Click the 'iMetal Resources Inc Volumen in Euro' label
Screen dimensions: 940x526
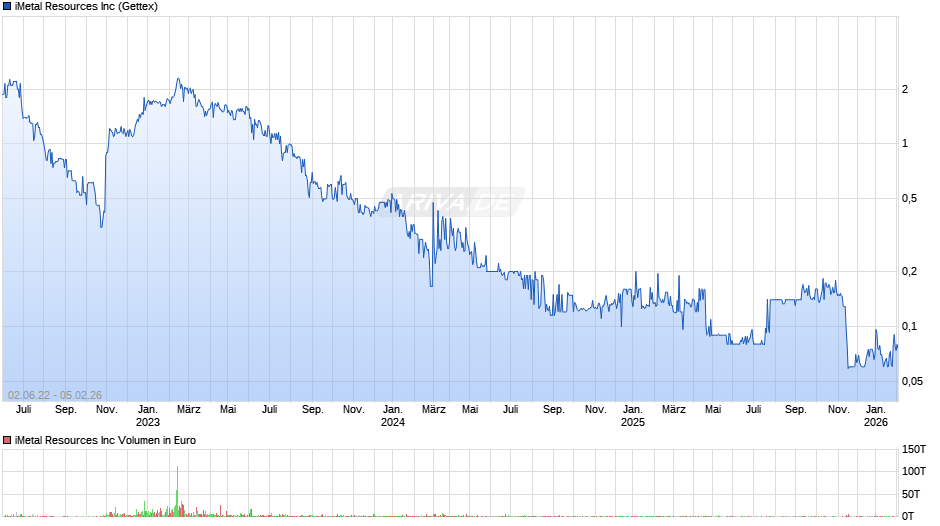point(106,440)
